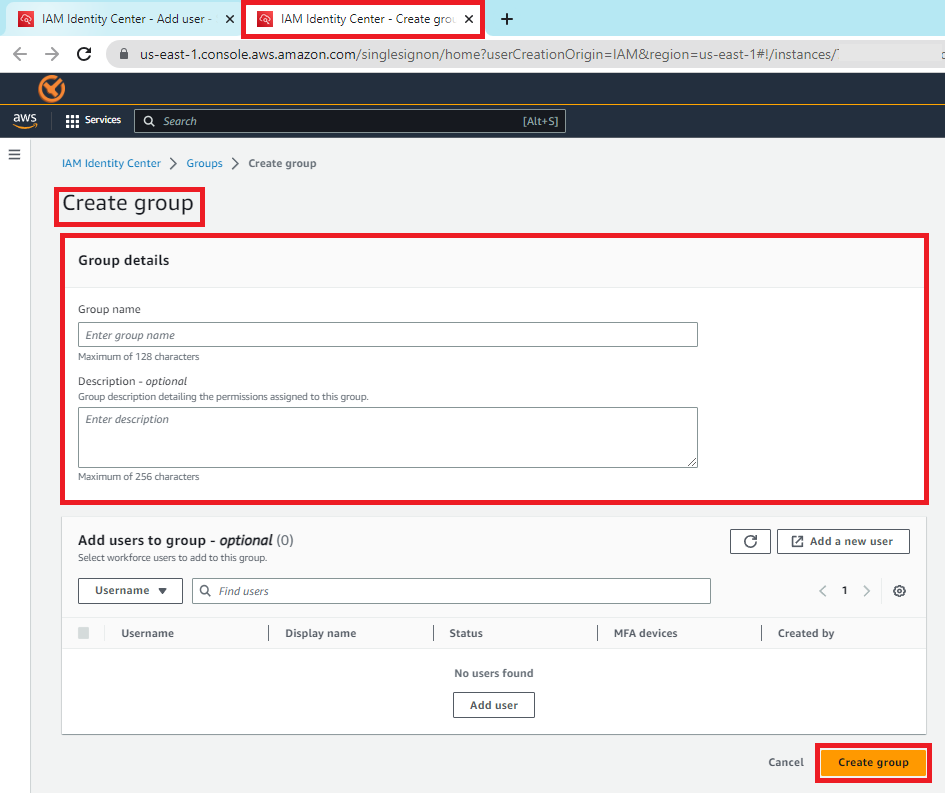
Task: Toggle the select-all users checkbox
Action: pyautogui.click(x=84, y=633)
